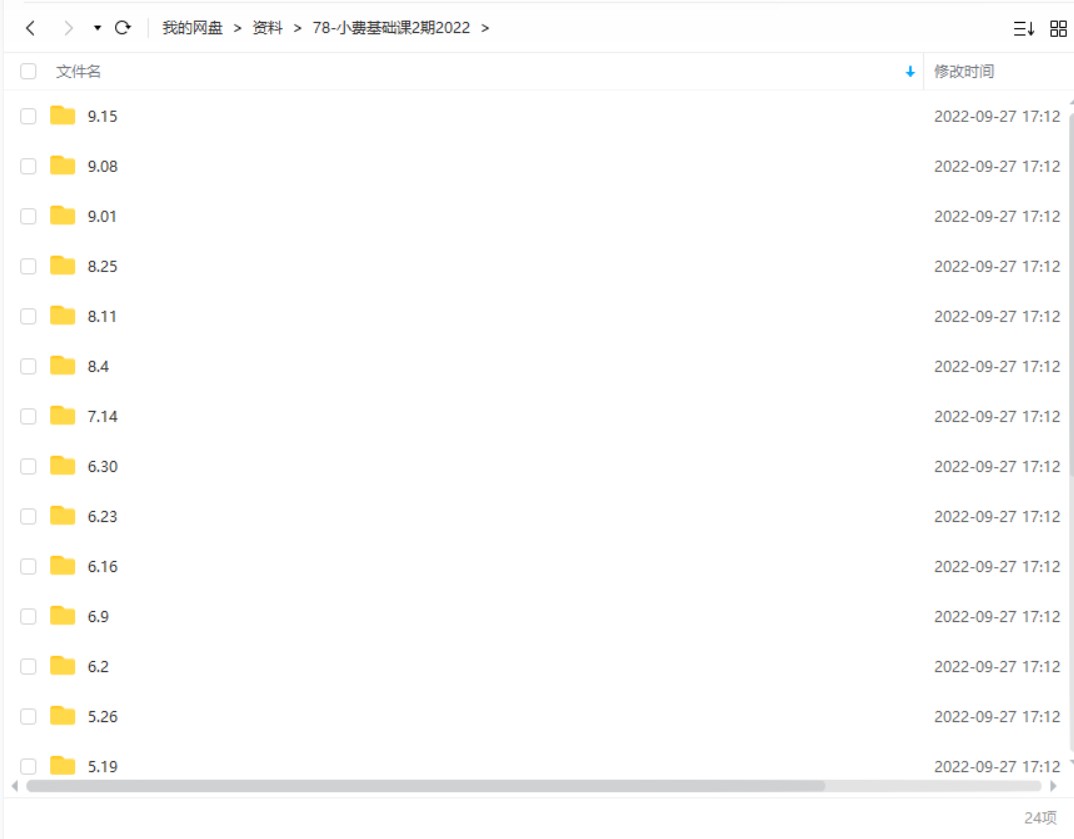Select checkbox for folder 7.14
The image size is (1074, 839).
pyautogui.click(x=28, y=416)
